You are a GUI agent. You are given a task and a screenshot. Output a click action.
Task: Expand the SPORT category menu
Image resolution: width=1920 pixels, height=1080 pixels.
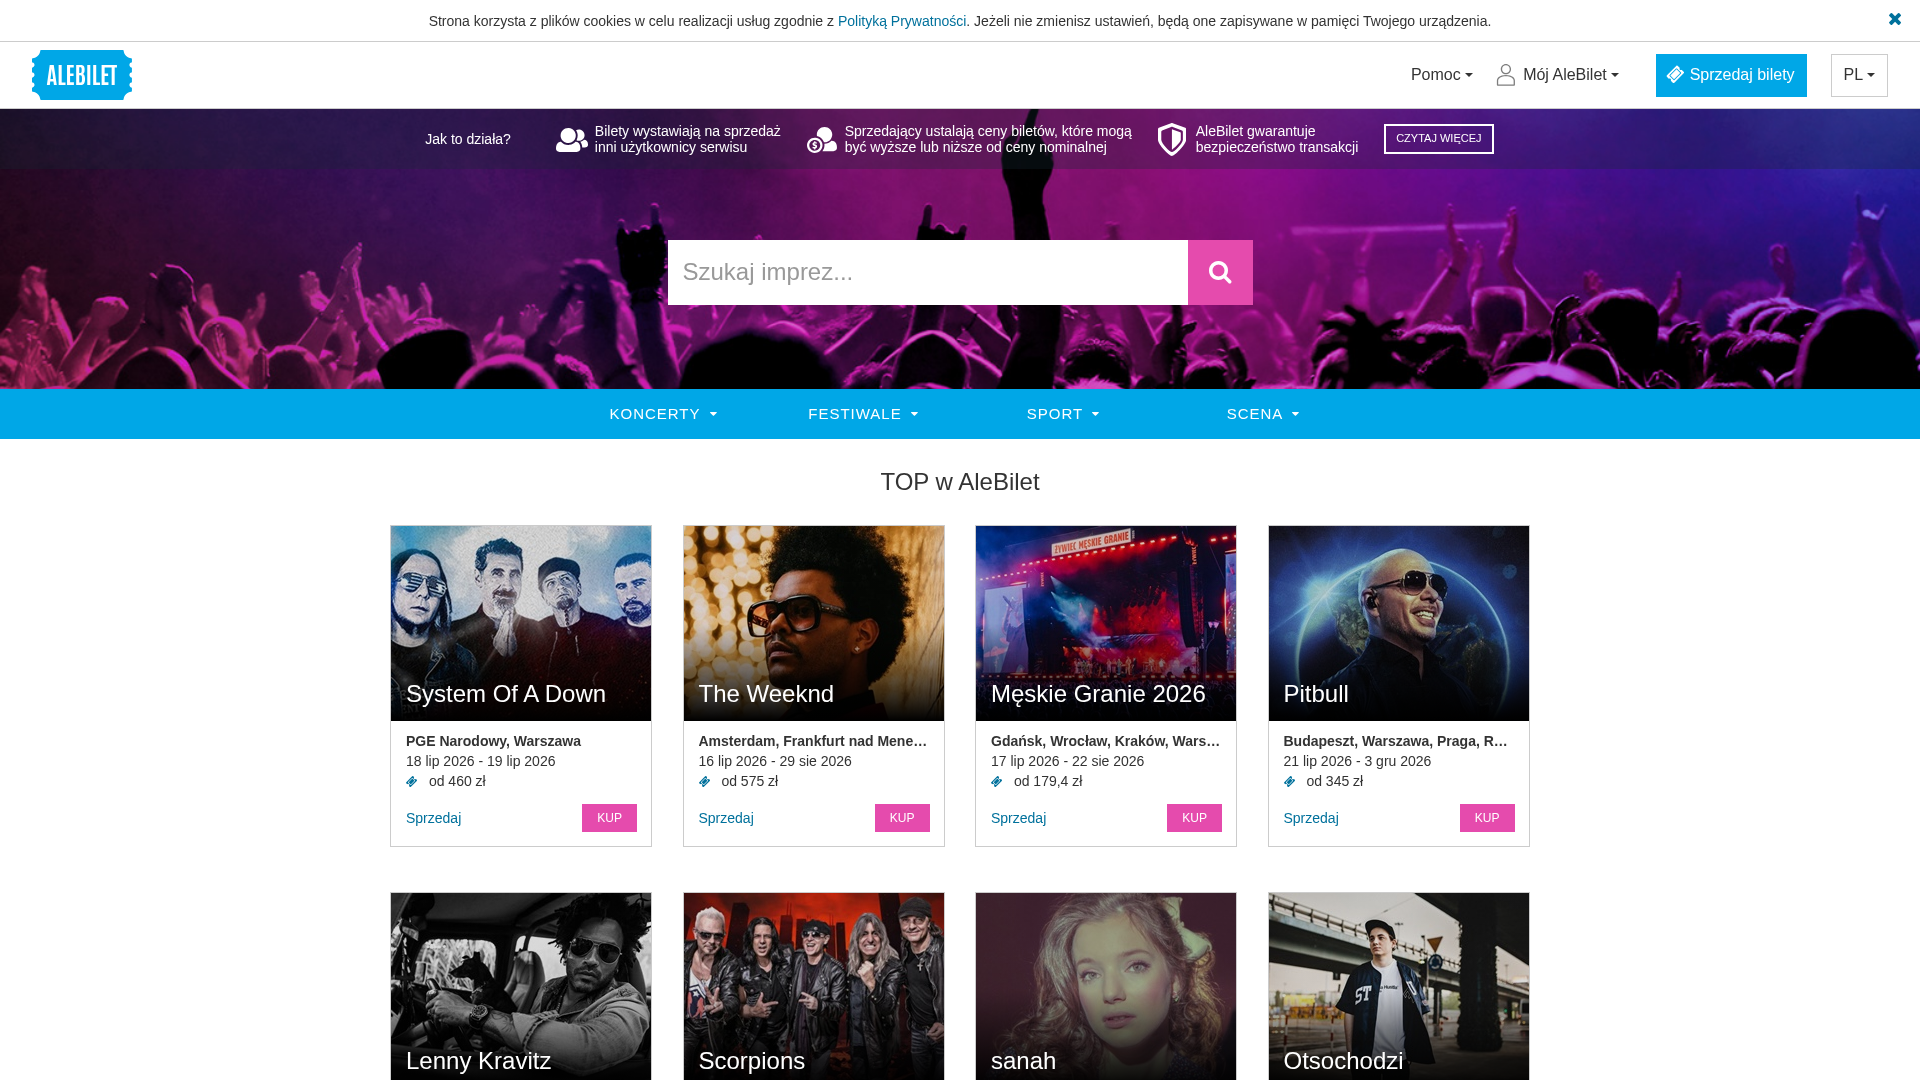click(1063, 414)
